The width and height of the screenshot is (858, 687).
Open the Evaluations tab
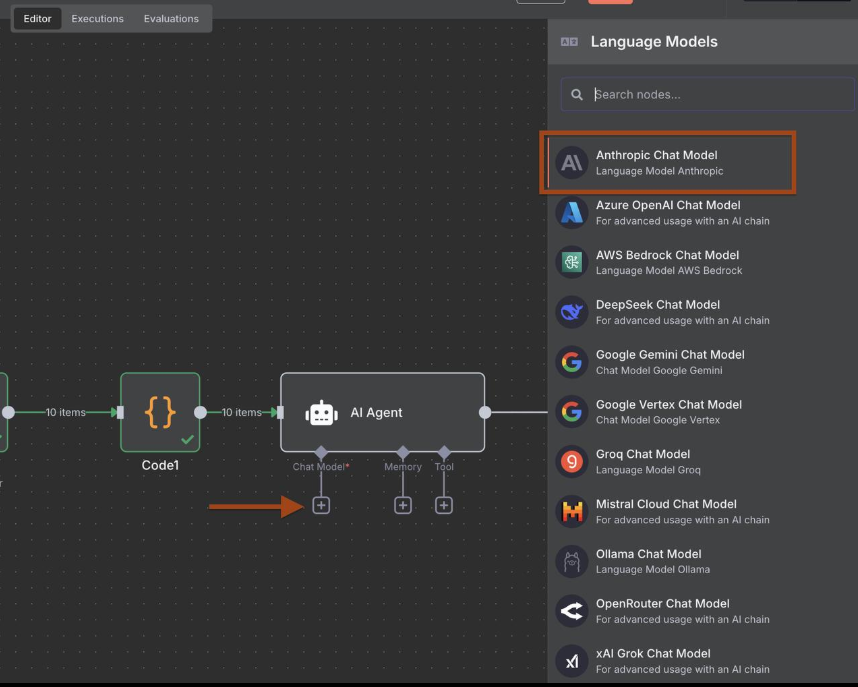(x=171, y=19)
